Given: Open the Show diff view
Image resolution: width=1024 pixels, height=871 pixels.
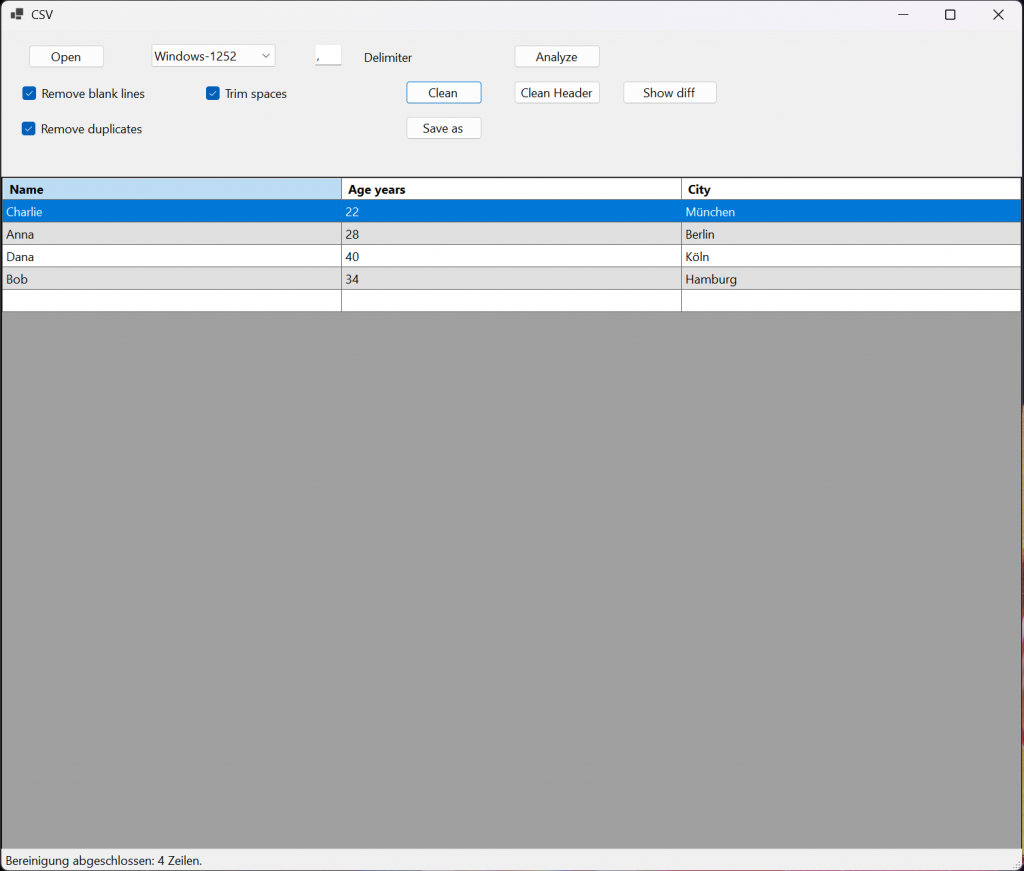Looking at the screenshot, I should 670,93.
